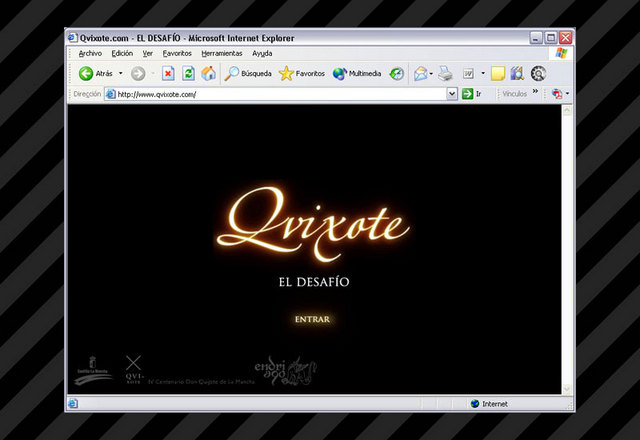Expand the Edit with Word dropdown arrow

(x=483, y=73)
